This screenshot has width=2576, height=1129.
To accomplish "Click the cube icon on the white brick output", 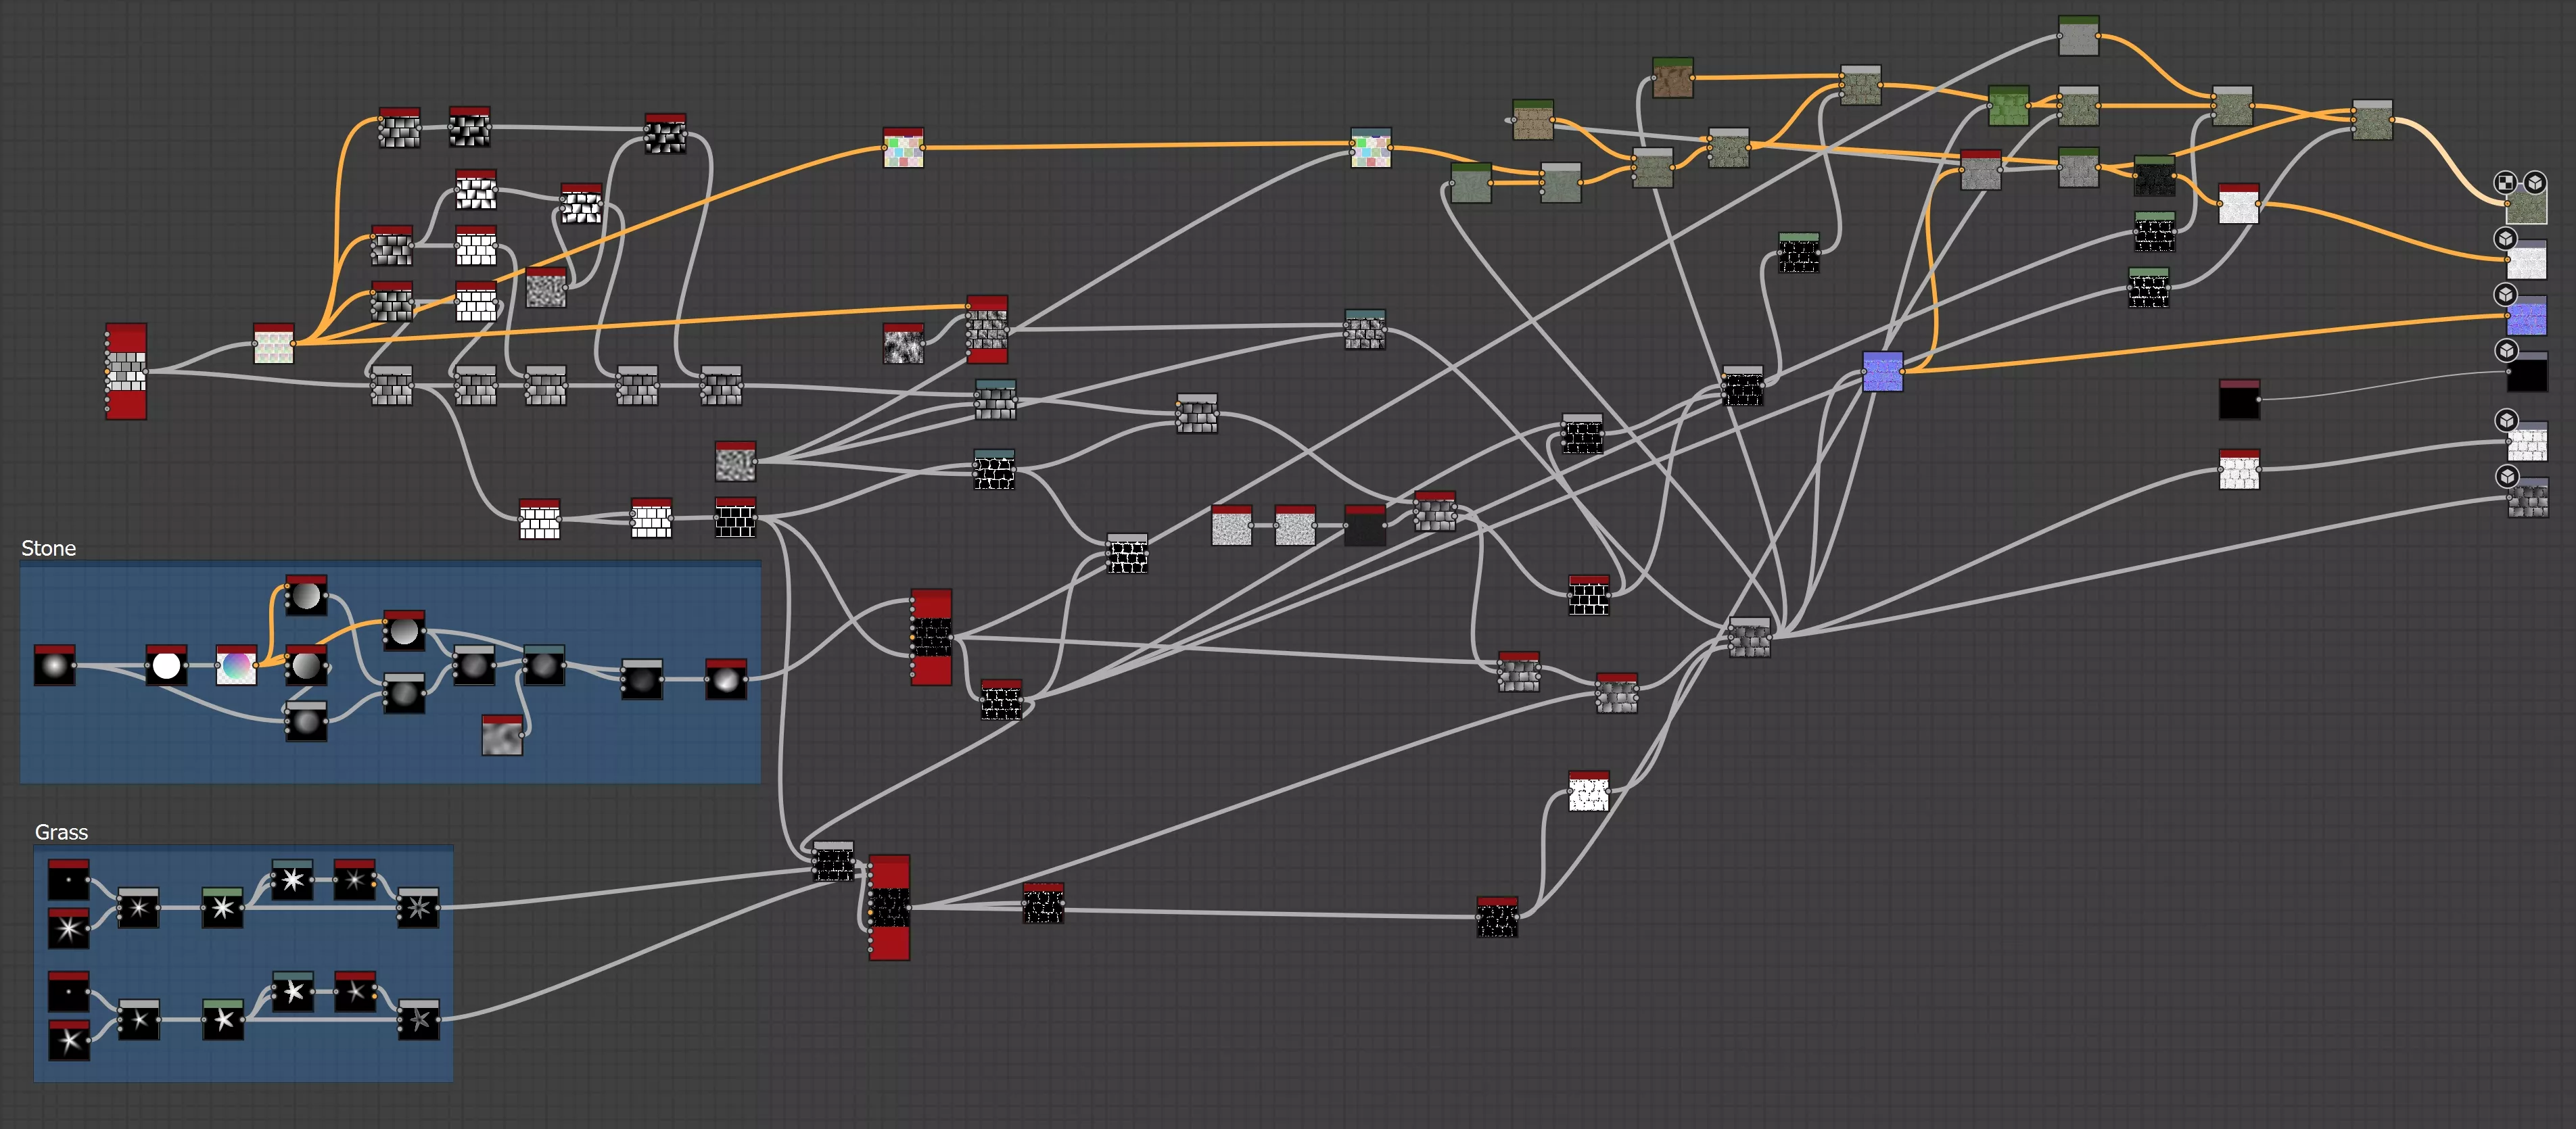I will click(x=2506, y=420).
